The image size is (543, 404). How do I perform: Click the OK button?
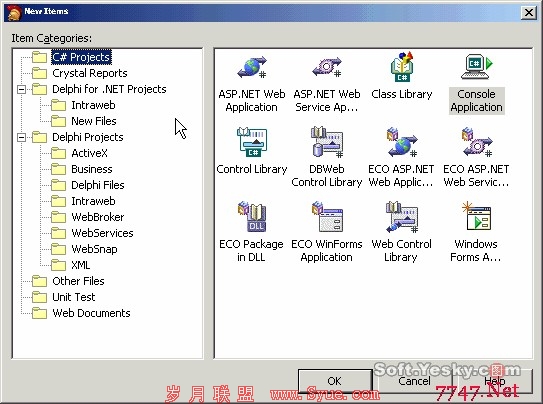coord(335,381)
